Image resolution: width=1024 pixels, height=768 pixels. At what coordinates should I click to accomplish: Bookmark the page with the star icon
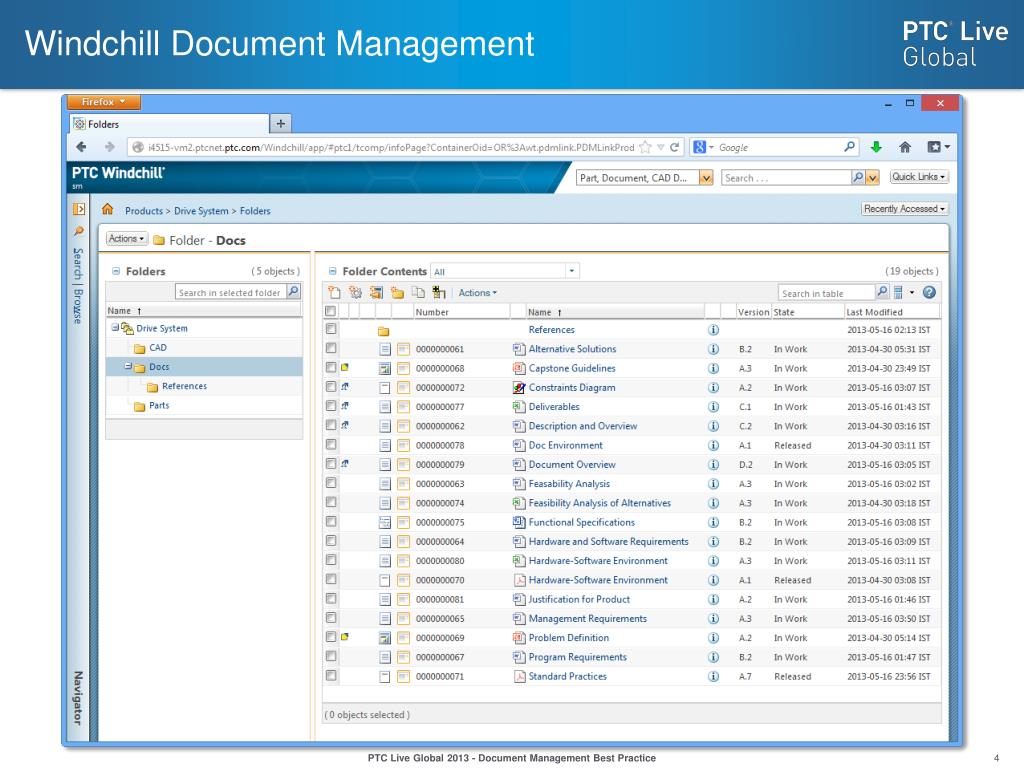(x=646, y=147)
